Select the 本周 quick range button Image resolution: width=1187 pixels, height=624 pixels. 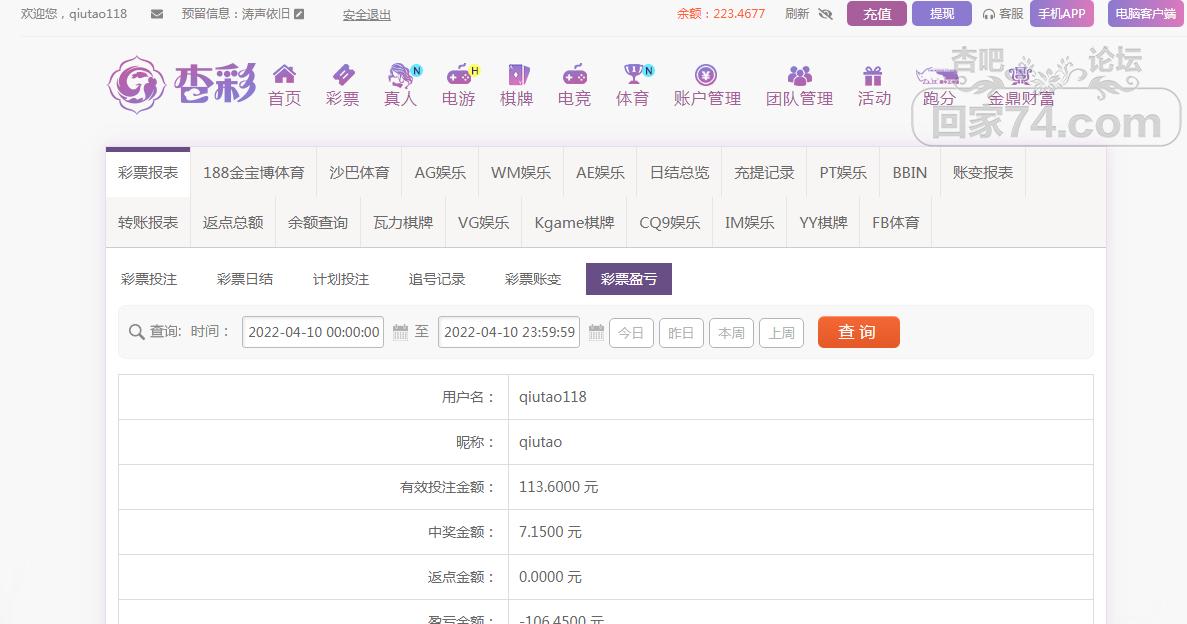tap(731, 332)
